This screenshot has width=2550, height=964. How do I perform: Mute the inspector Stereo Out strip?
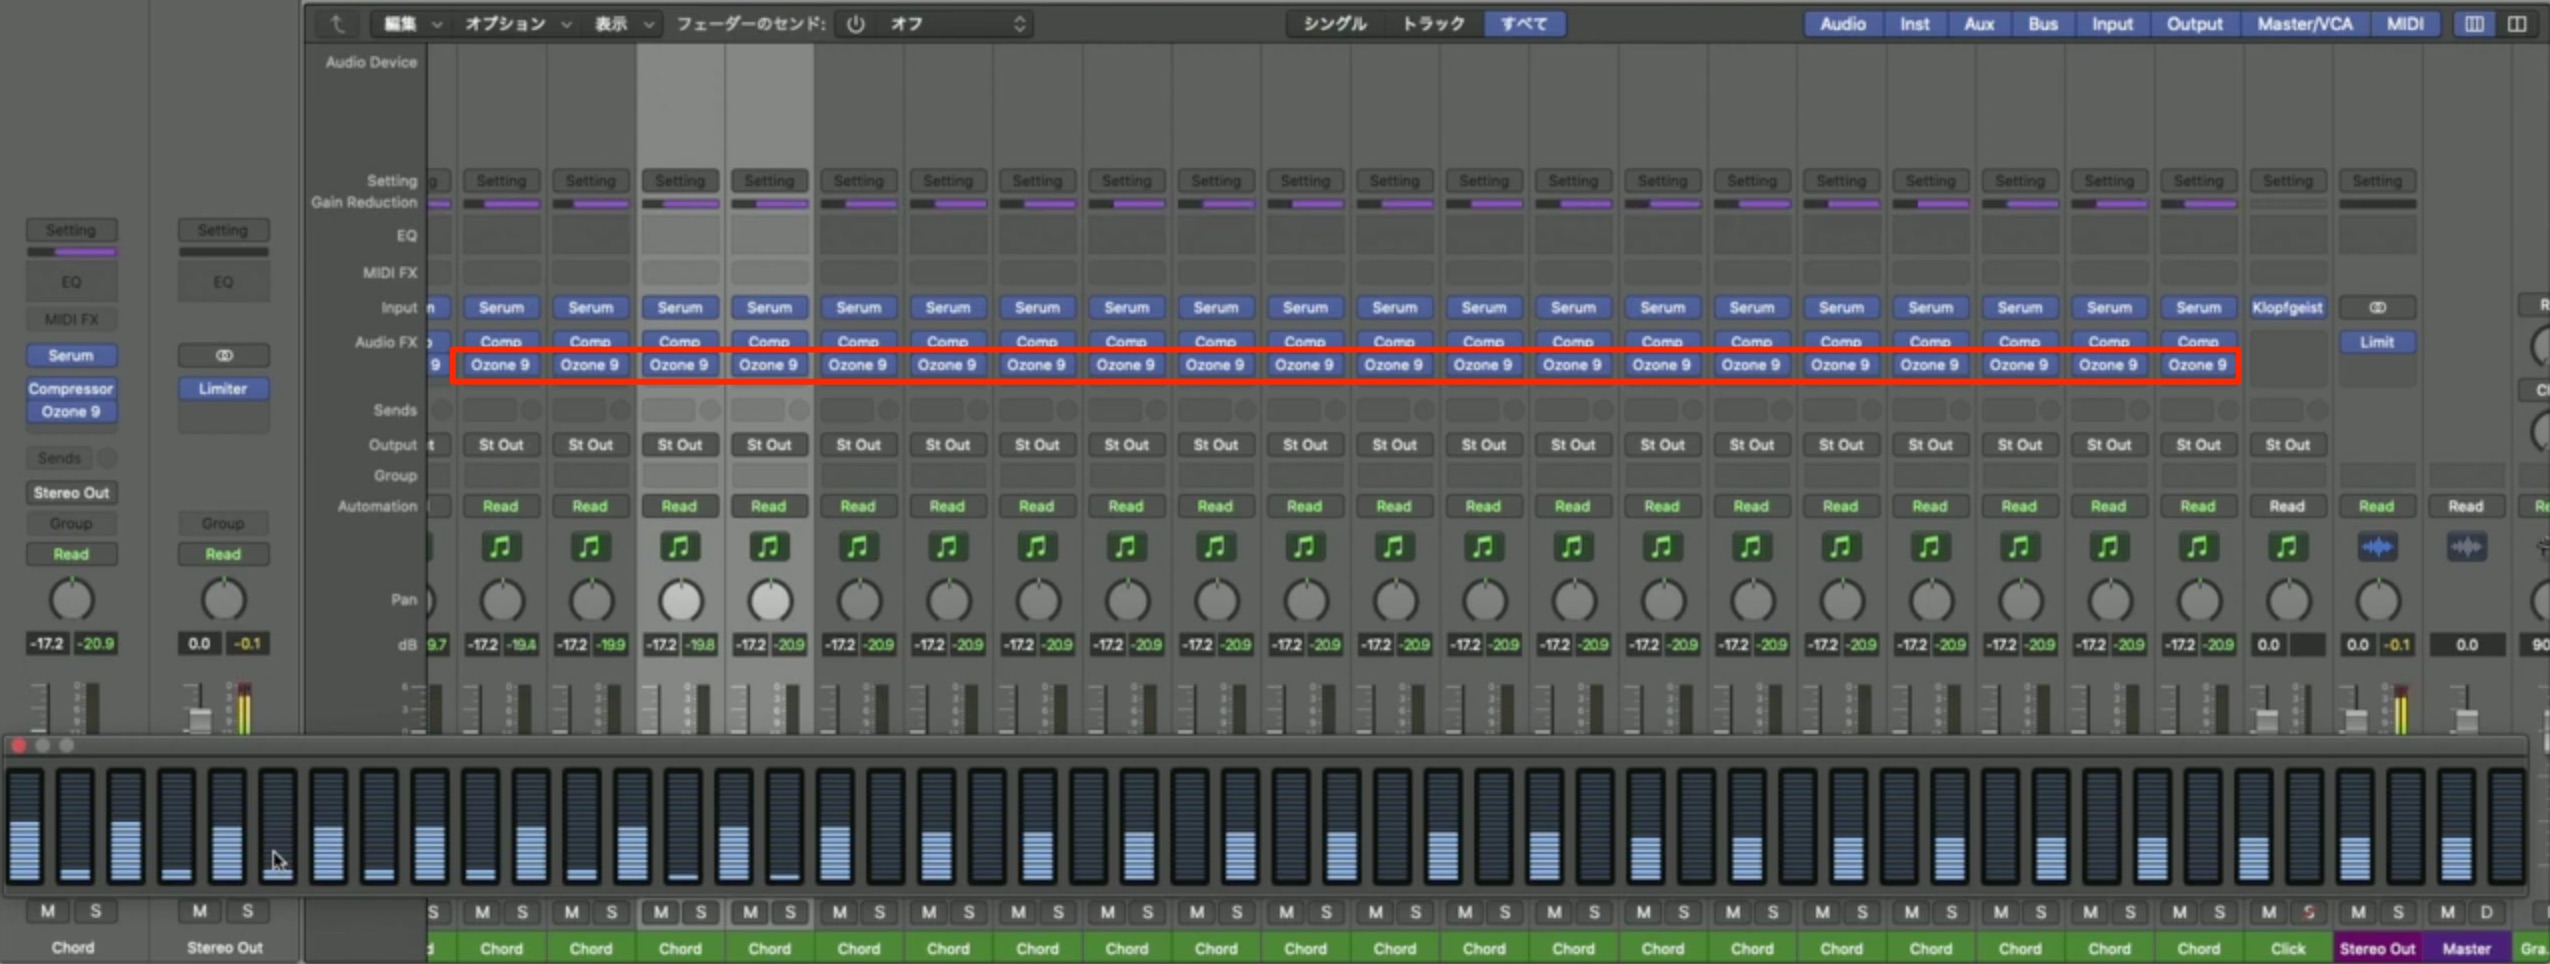pyautogui.click(x=200, y=911)
